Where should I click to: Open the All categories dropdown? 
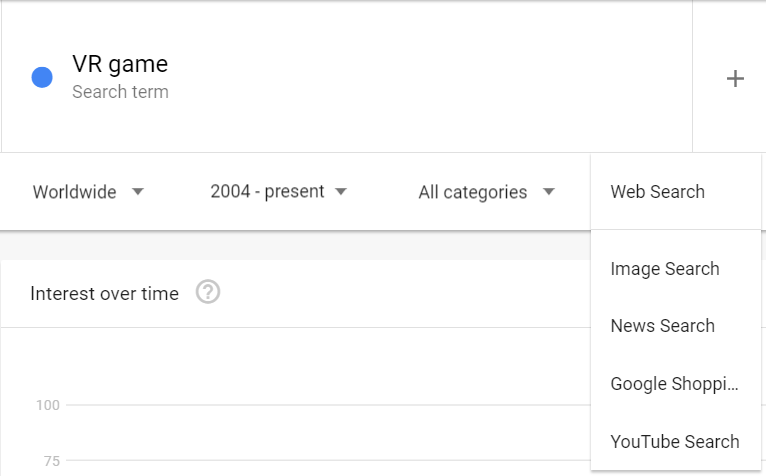486,192
